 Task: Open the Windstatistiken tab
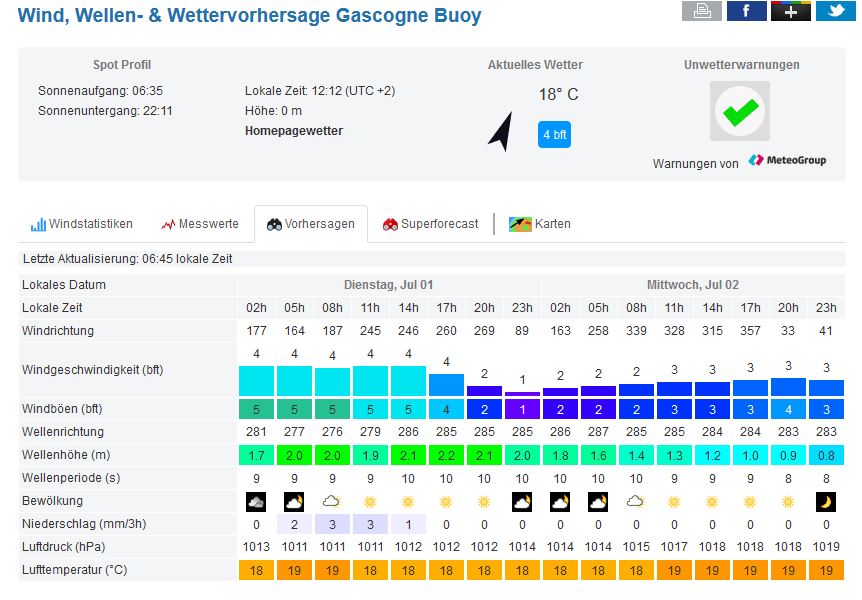pyautogui.click(x=82, y=224)
